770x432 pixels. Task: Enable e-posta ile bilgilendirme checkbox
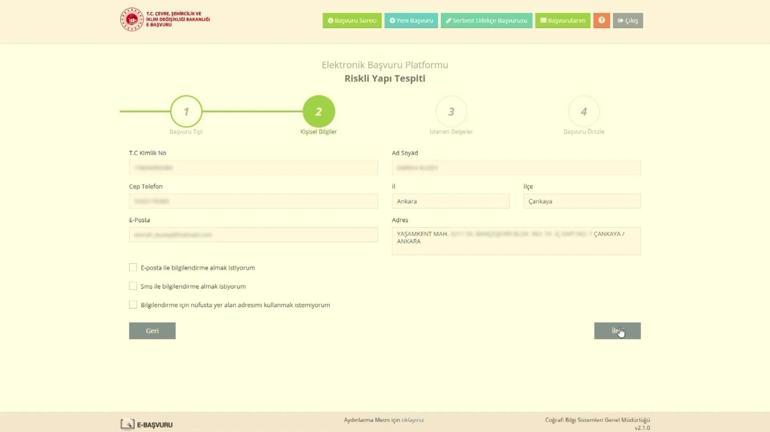[x=133, y=268]
